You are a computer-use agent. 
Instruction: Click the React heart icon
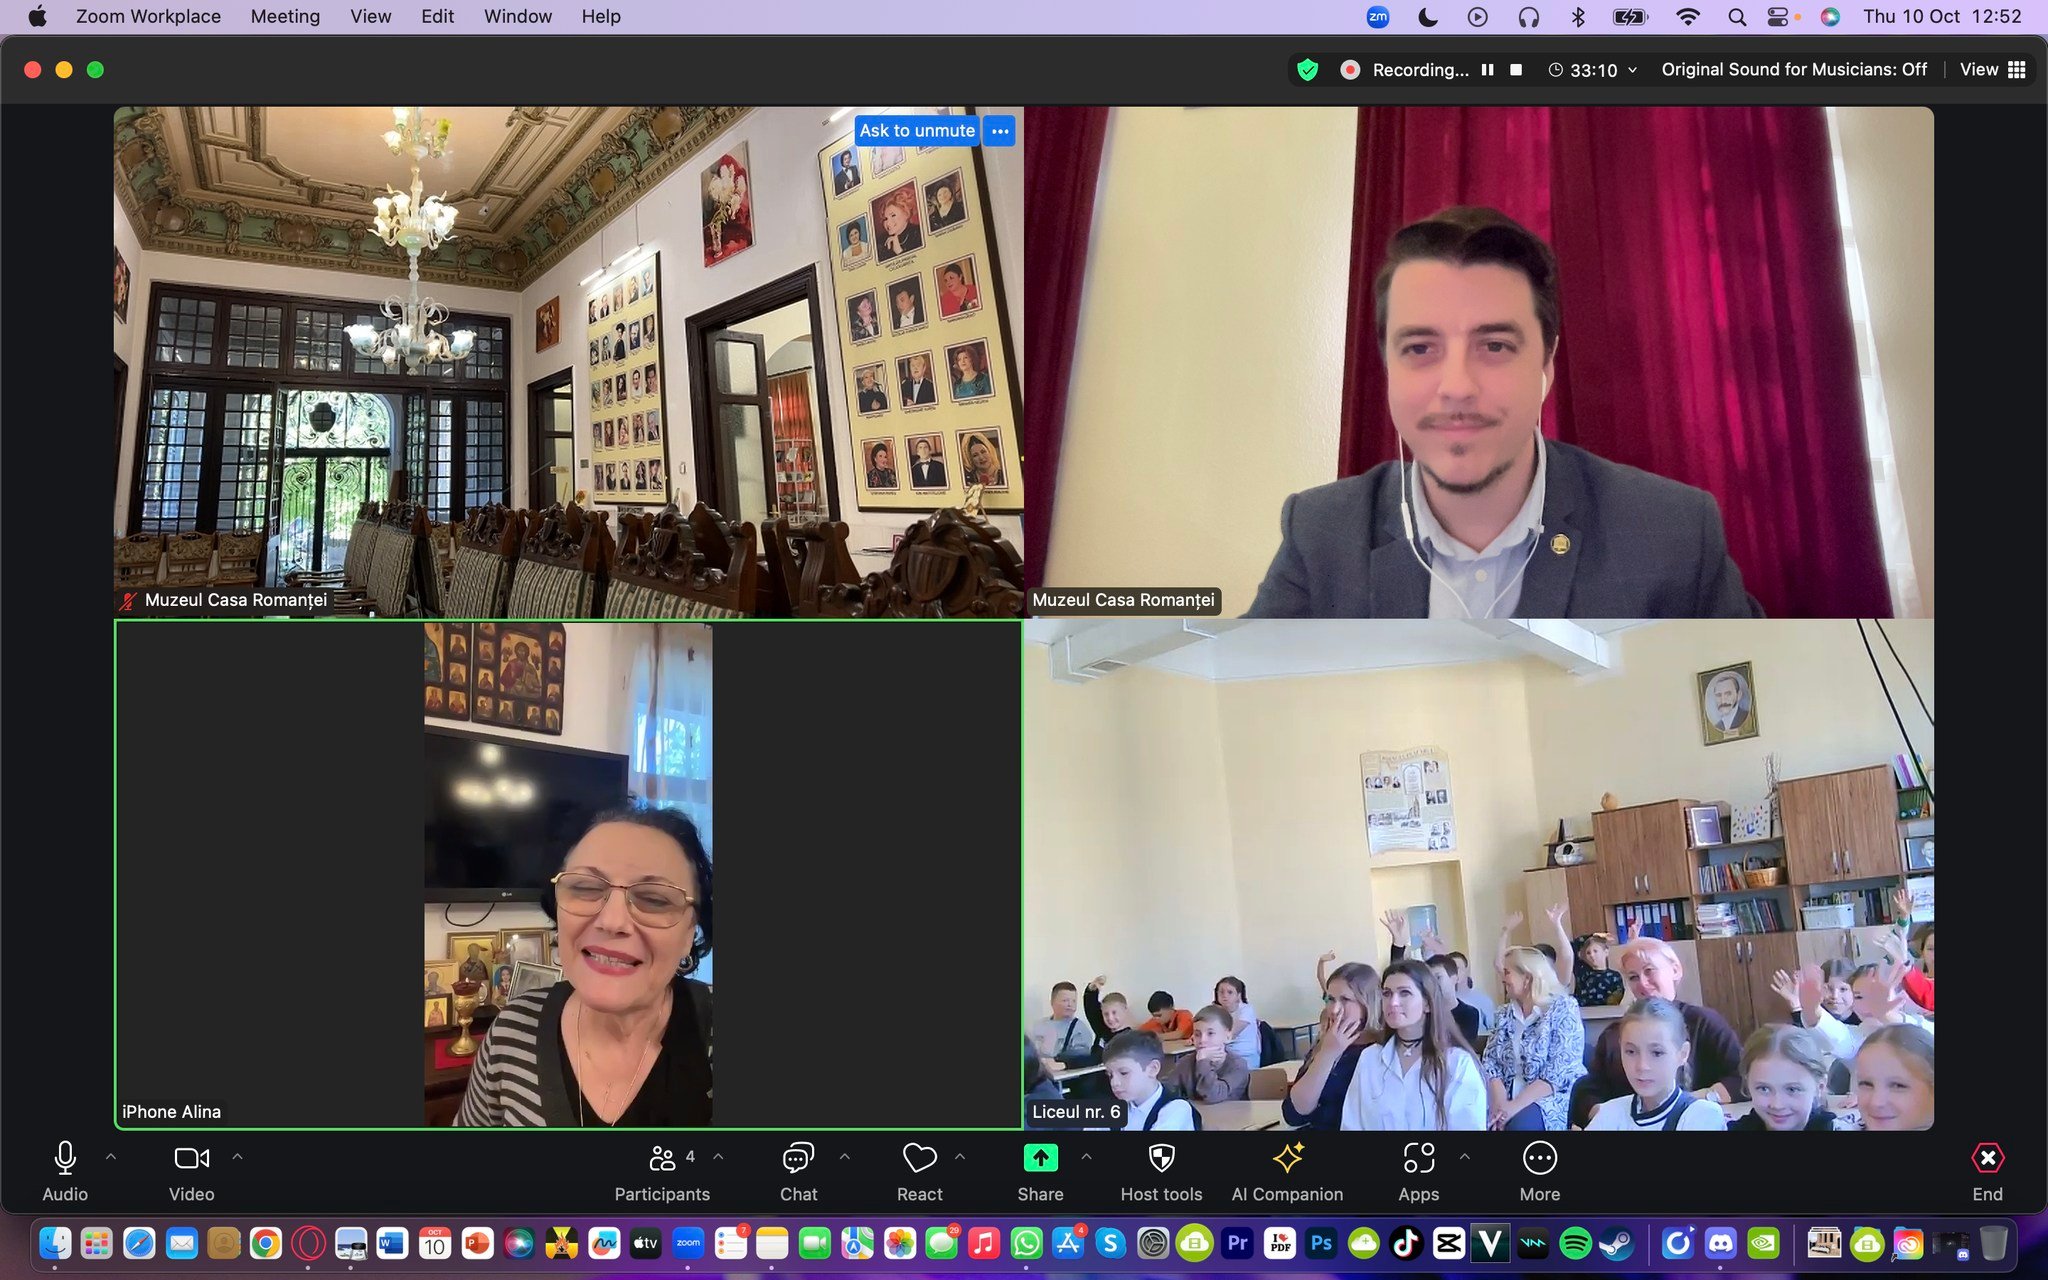pos(919,1158)
